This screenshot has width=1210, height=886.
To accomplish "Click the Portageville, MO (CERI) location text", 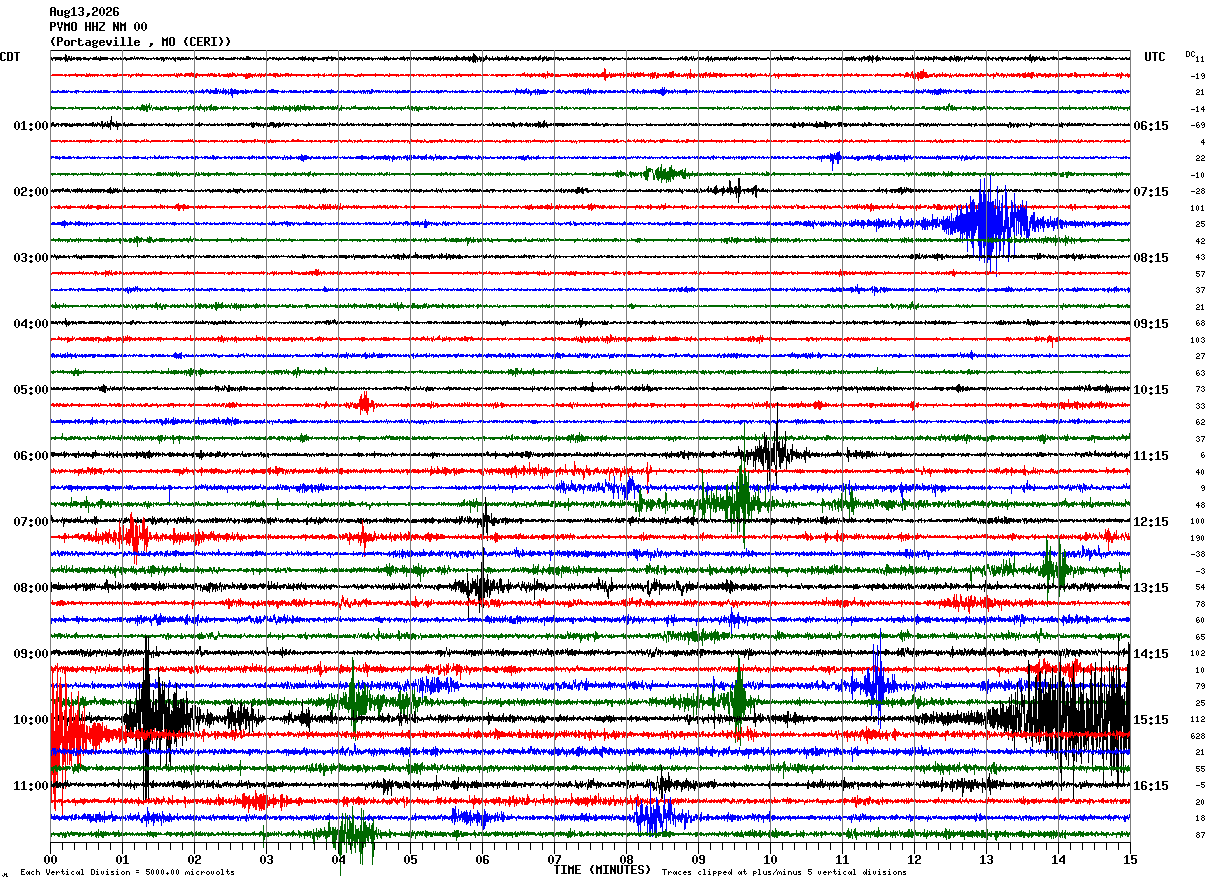I will click(x=140, y=42).
